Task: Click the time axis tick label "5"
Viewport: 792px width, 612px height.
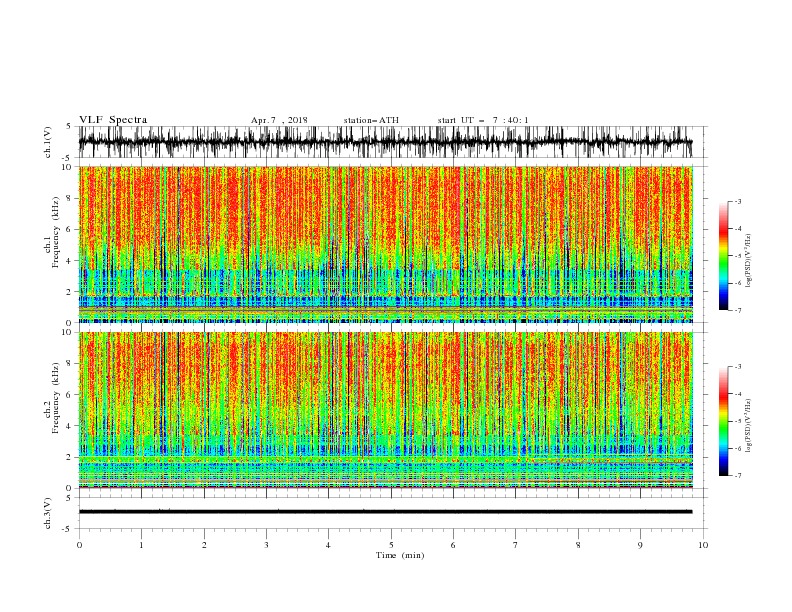Action: click(391, 545)
